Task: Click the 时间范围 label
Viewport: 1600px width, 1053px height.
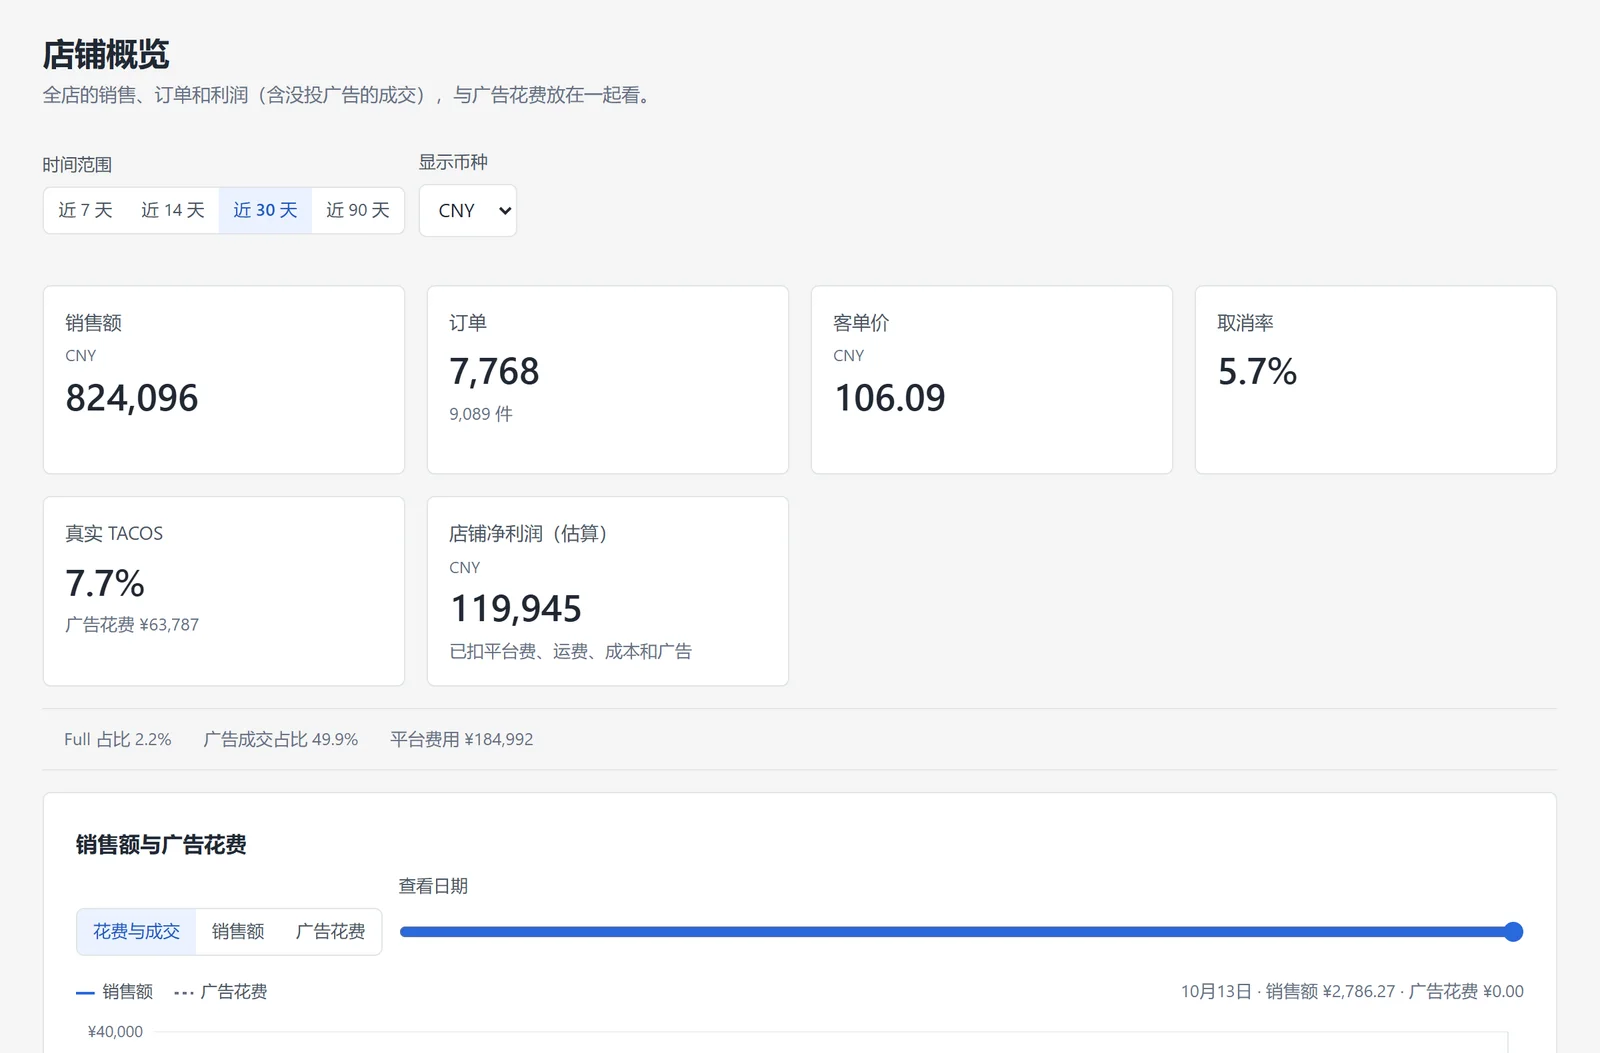Action: point(77,165)
